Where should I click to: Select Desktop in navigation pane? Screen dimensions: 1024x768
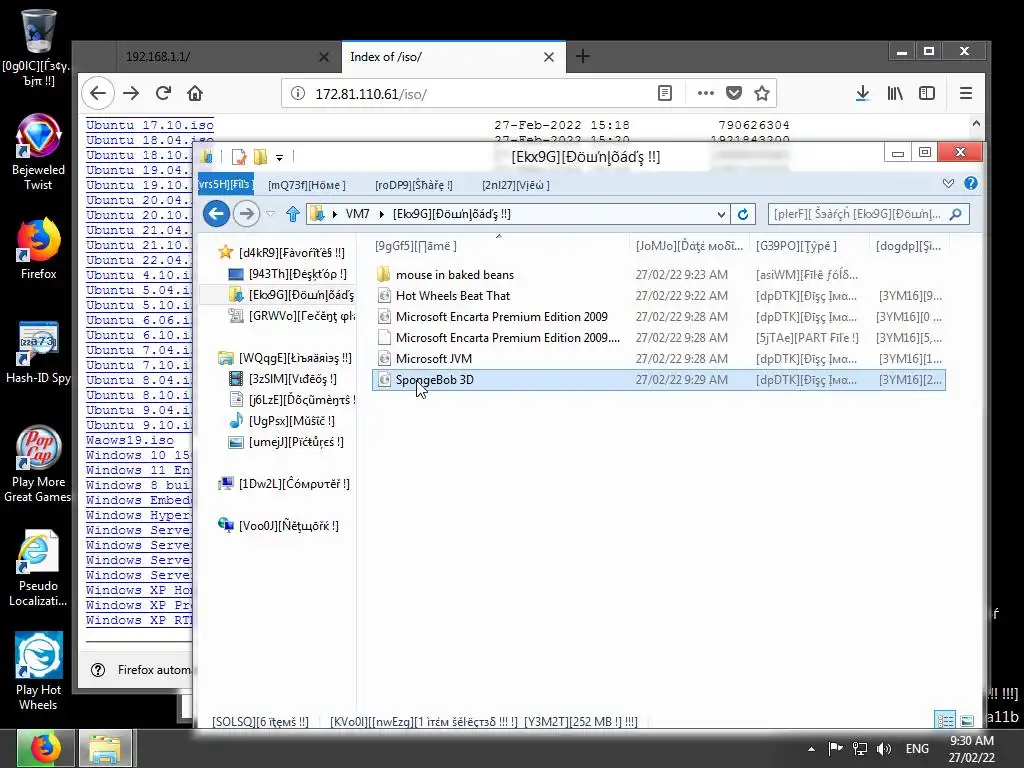click(x=288, y=274)
